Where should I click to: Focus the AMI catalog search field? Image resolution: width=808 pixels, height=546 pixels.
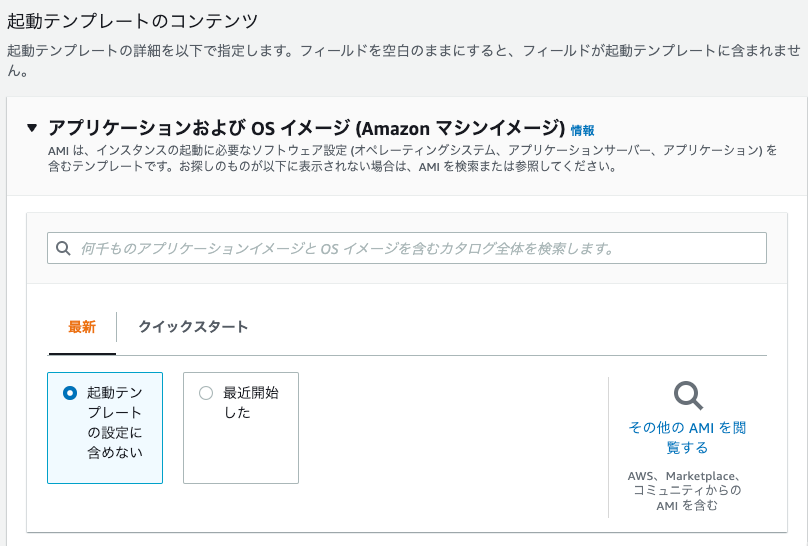coord(407,248)
